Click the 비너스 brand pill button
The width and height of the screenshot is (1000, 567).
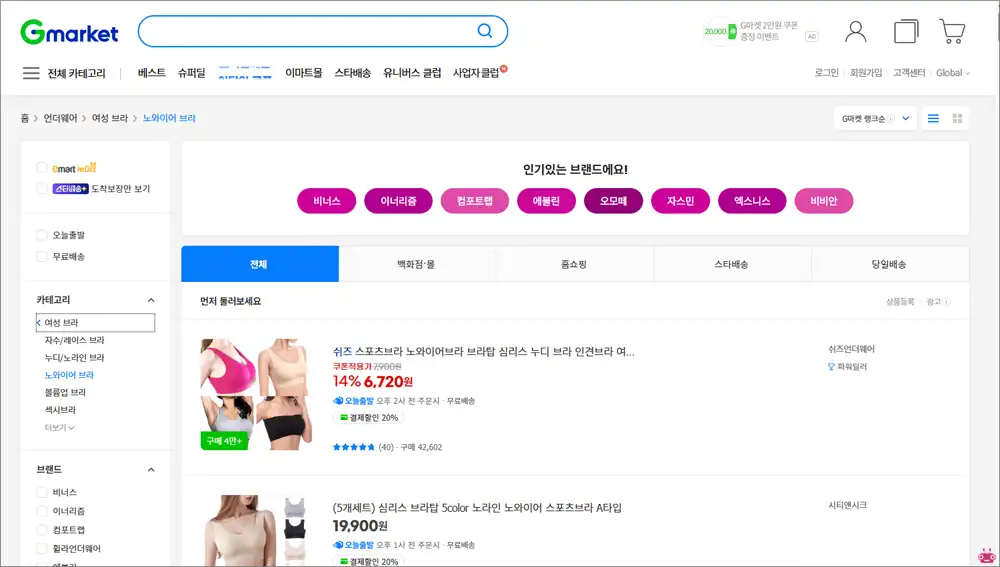(327, 201)
